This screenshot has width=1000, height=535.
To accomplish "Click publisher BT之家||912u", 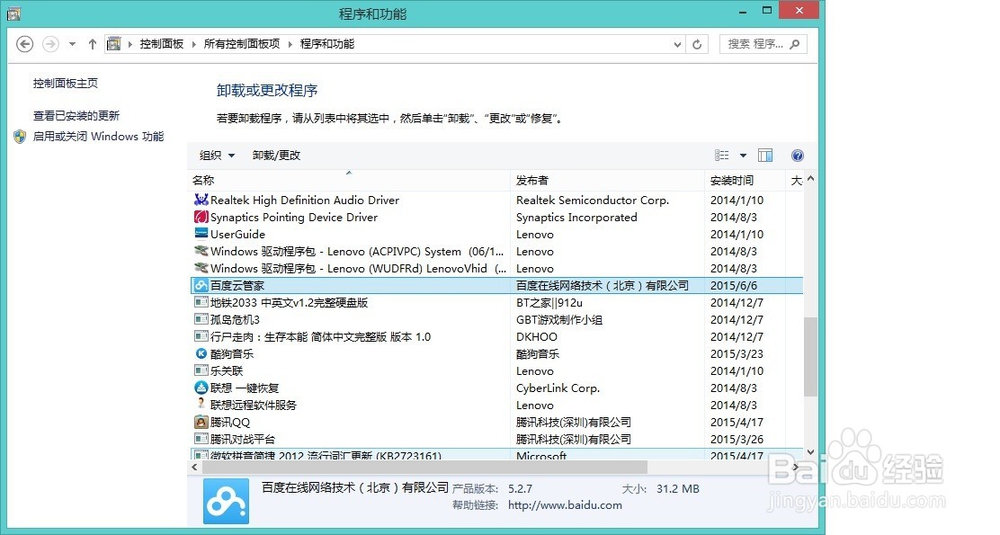I will point(549,302).
